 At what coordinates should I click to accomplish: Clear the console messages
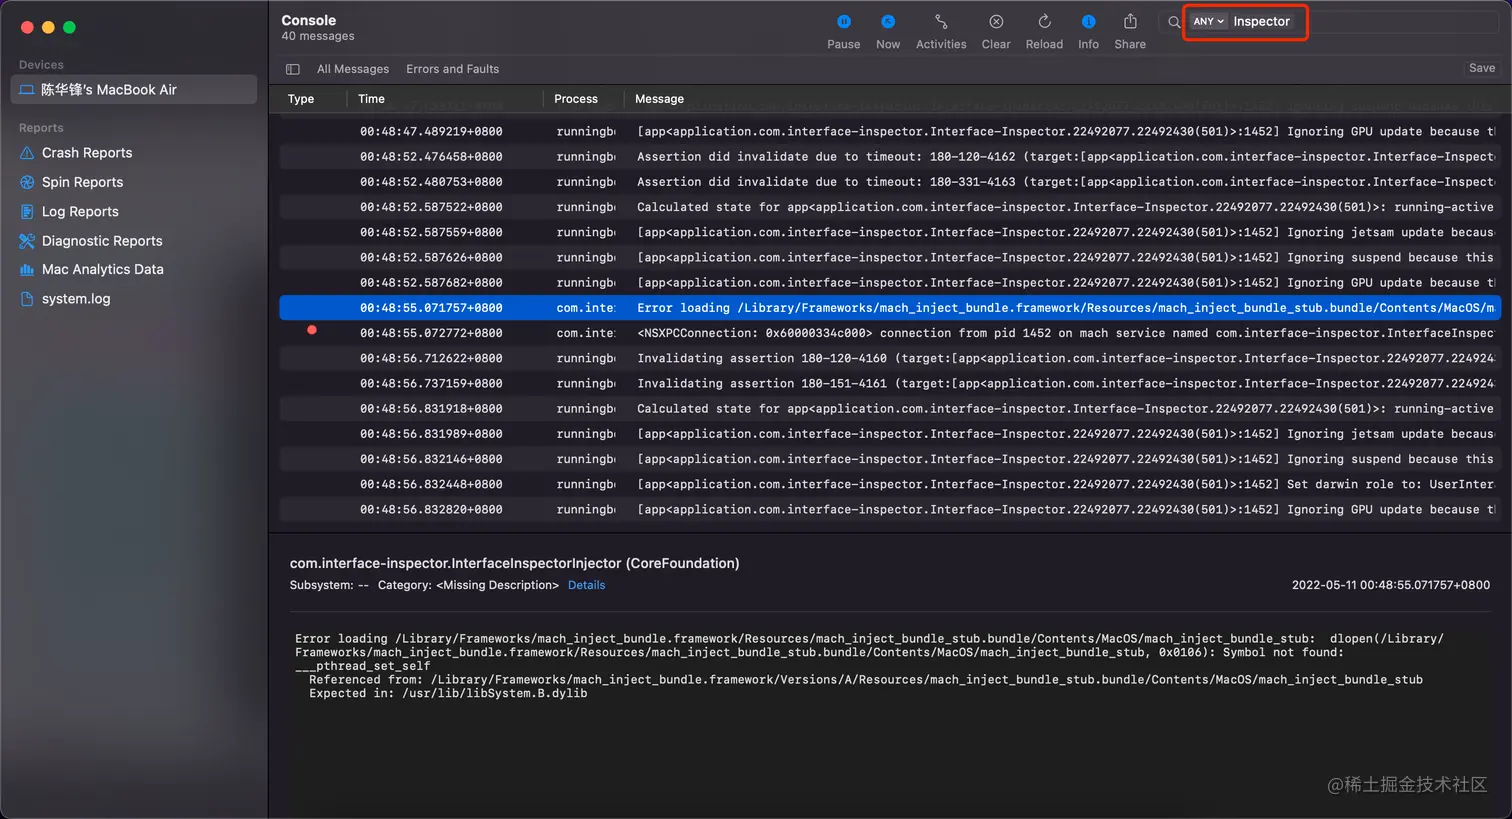pyautogui.click(x=996, y=31)
